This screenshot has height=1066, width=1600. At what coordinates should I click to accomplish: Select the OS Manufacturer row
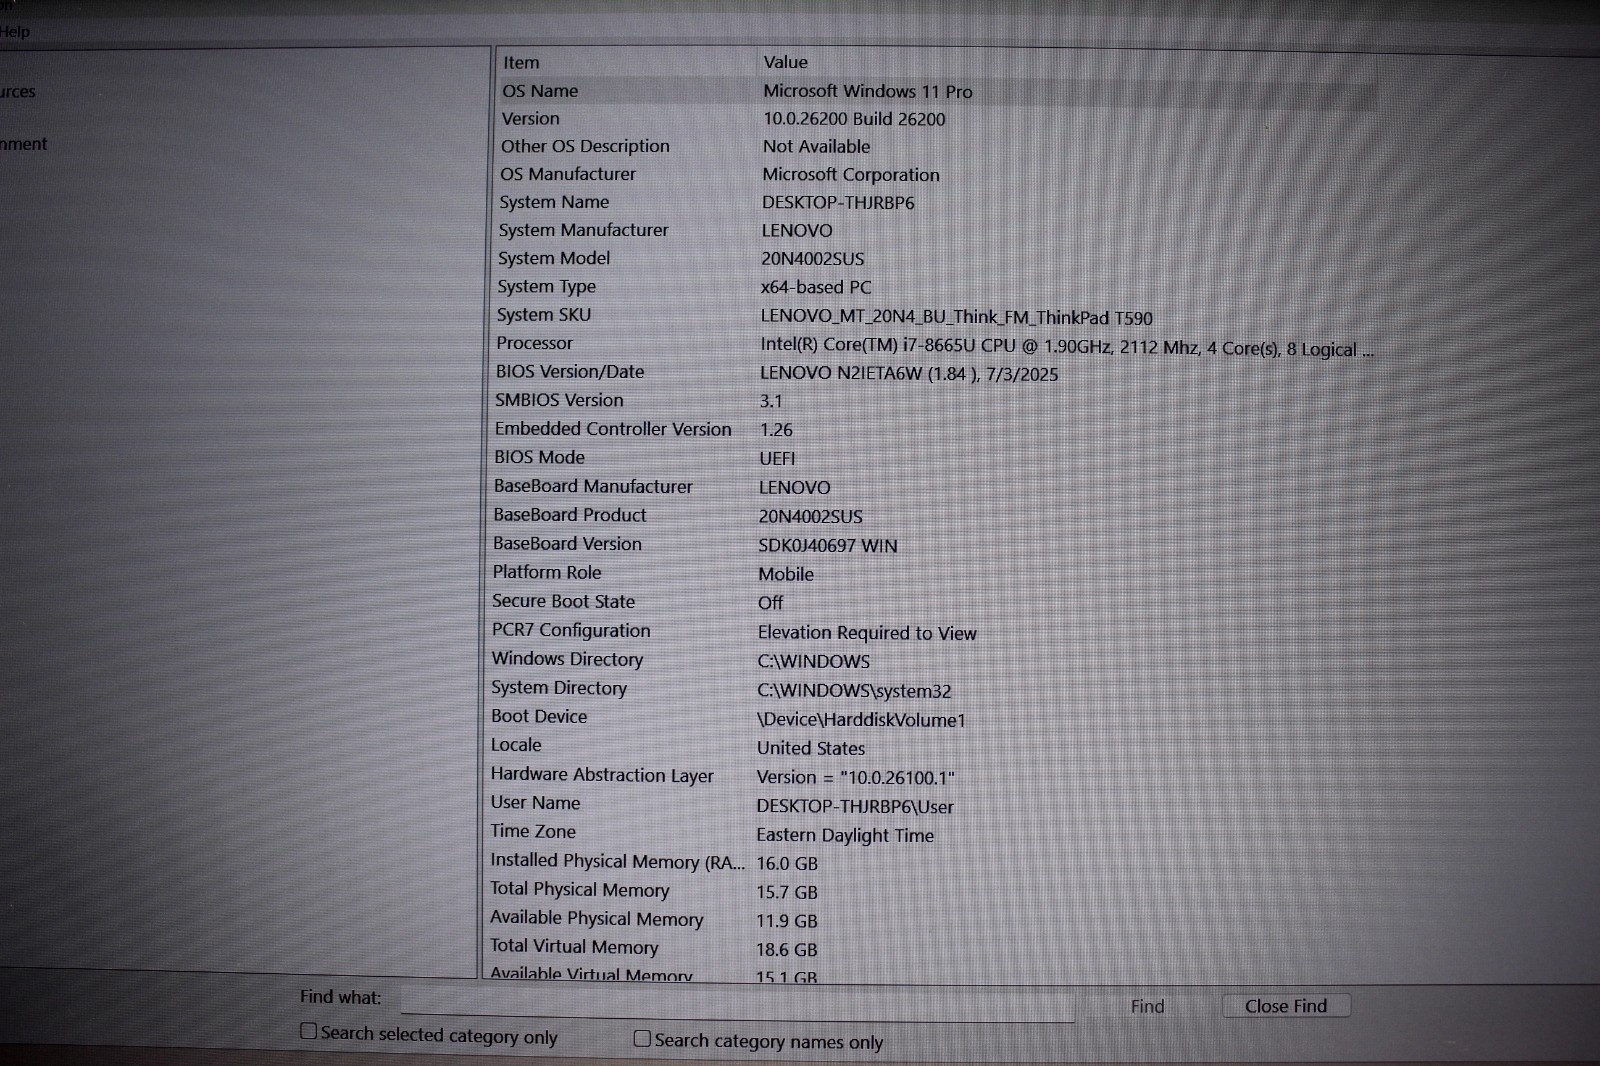point(937,174)
